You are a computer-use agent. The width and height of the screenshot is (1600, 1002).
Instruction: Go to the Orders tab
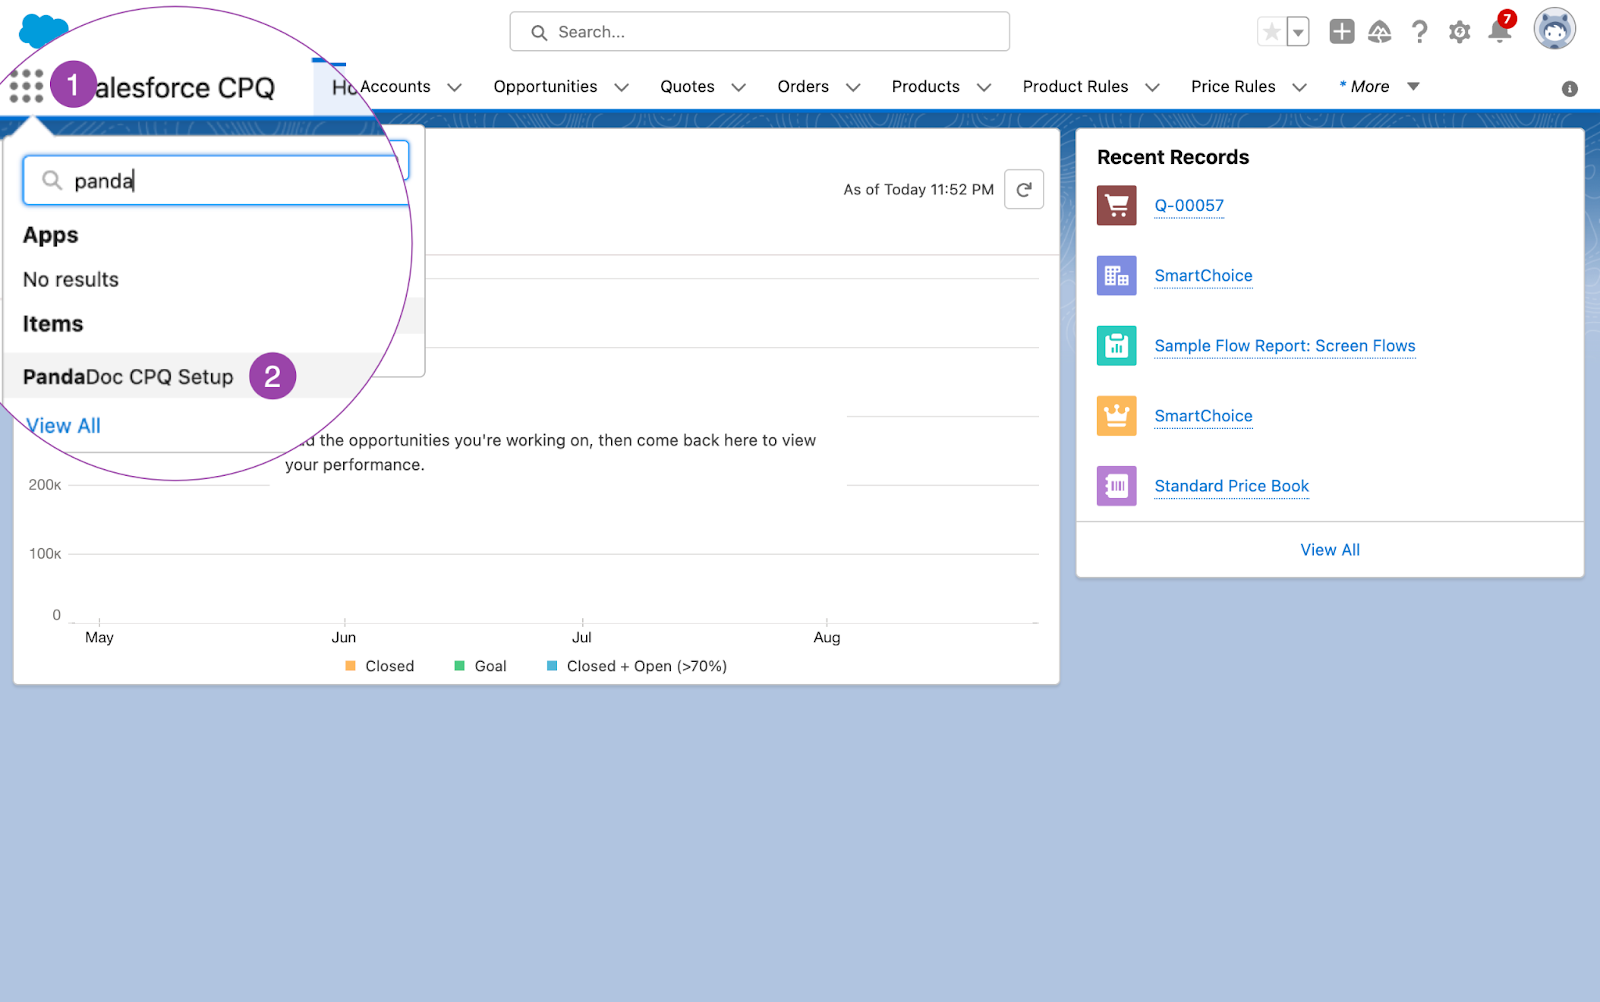803,87
